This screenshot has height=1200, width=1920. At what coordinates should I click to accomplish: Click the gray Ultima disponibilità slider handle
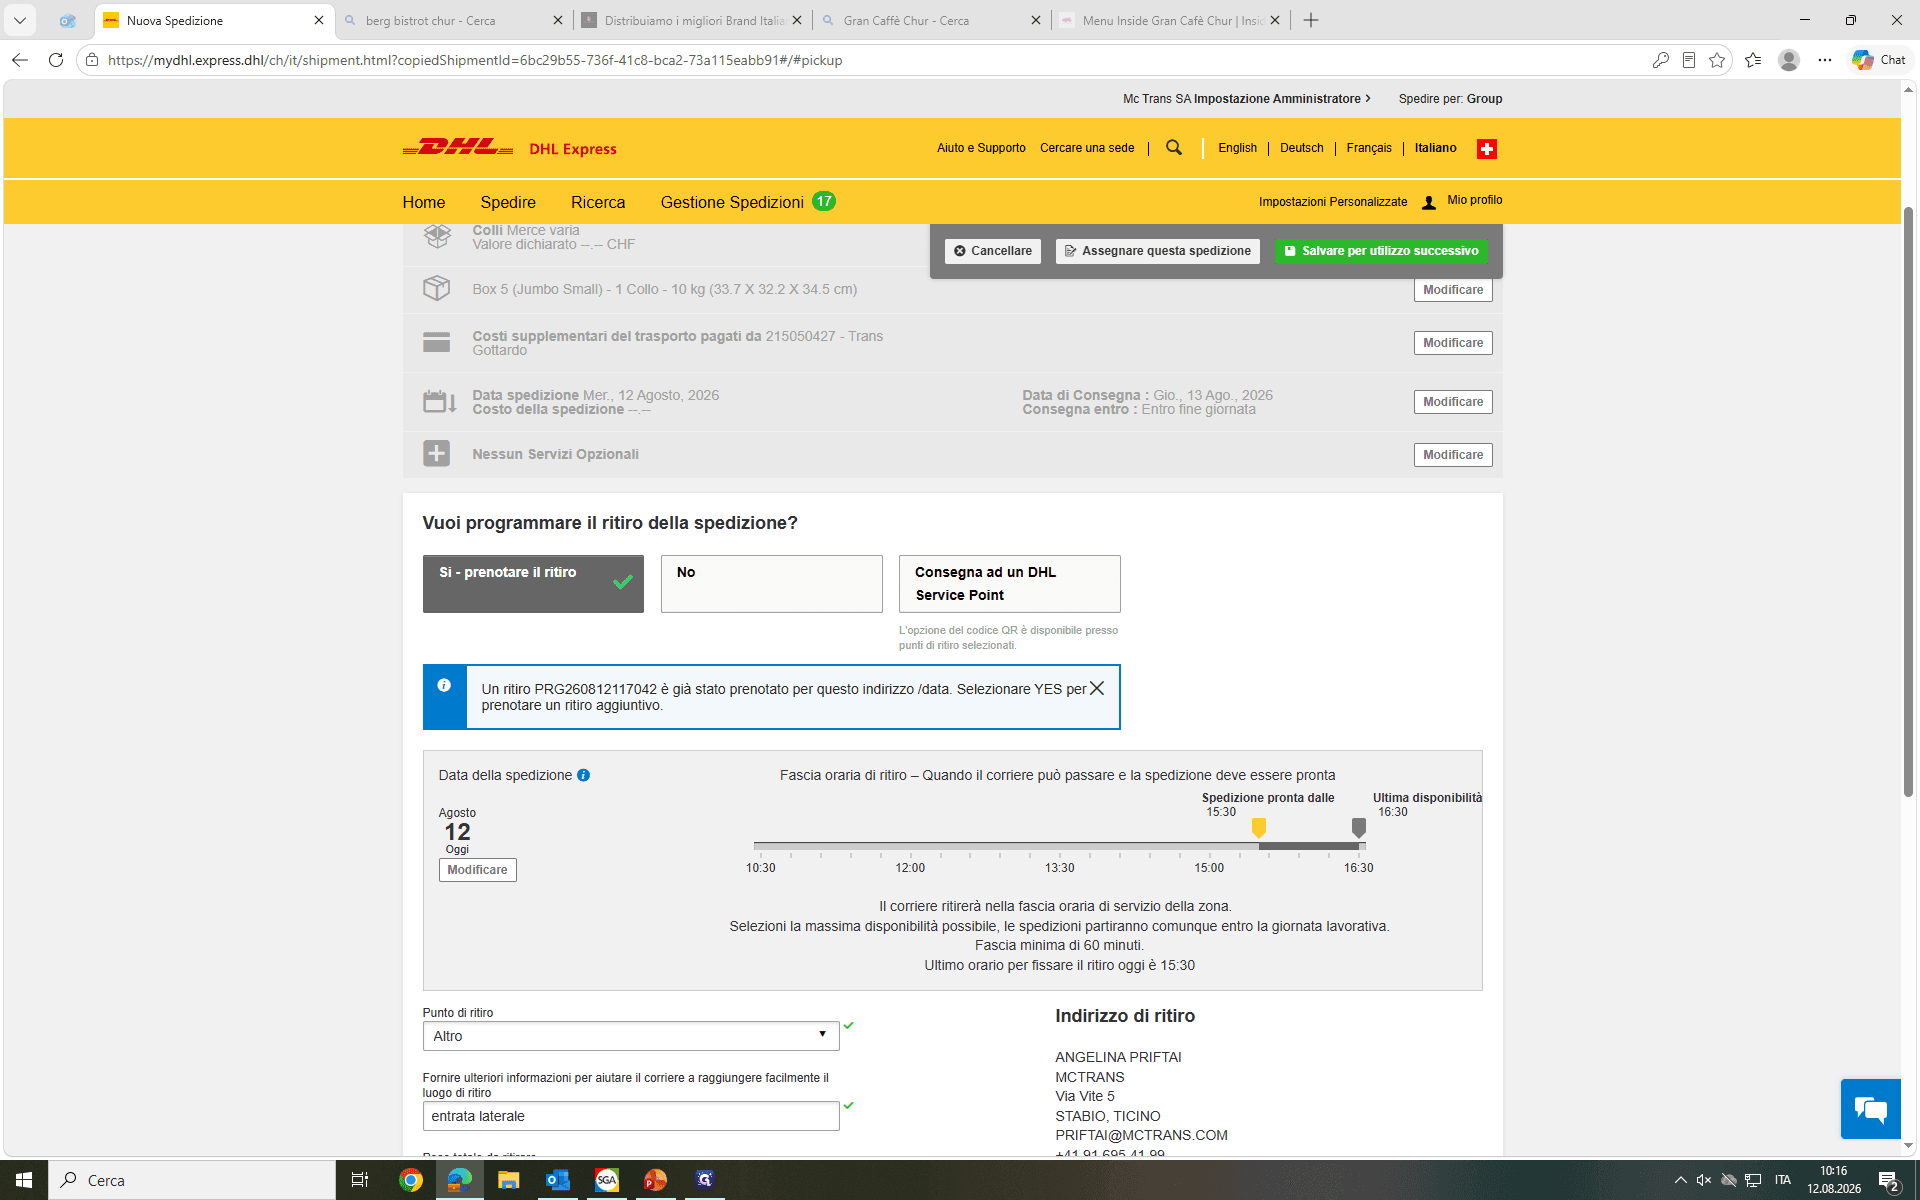[x=1359, y=828]
